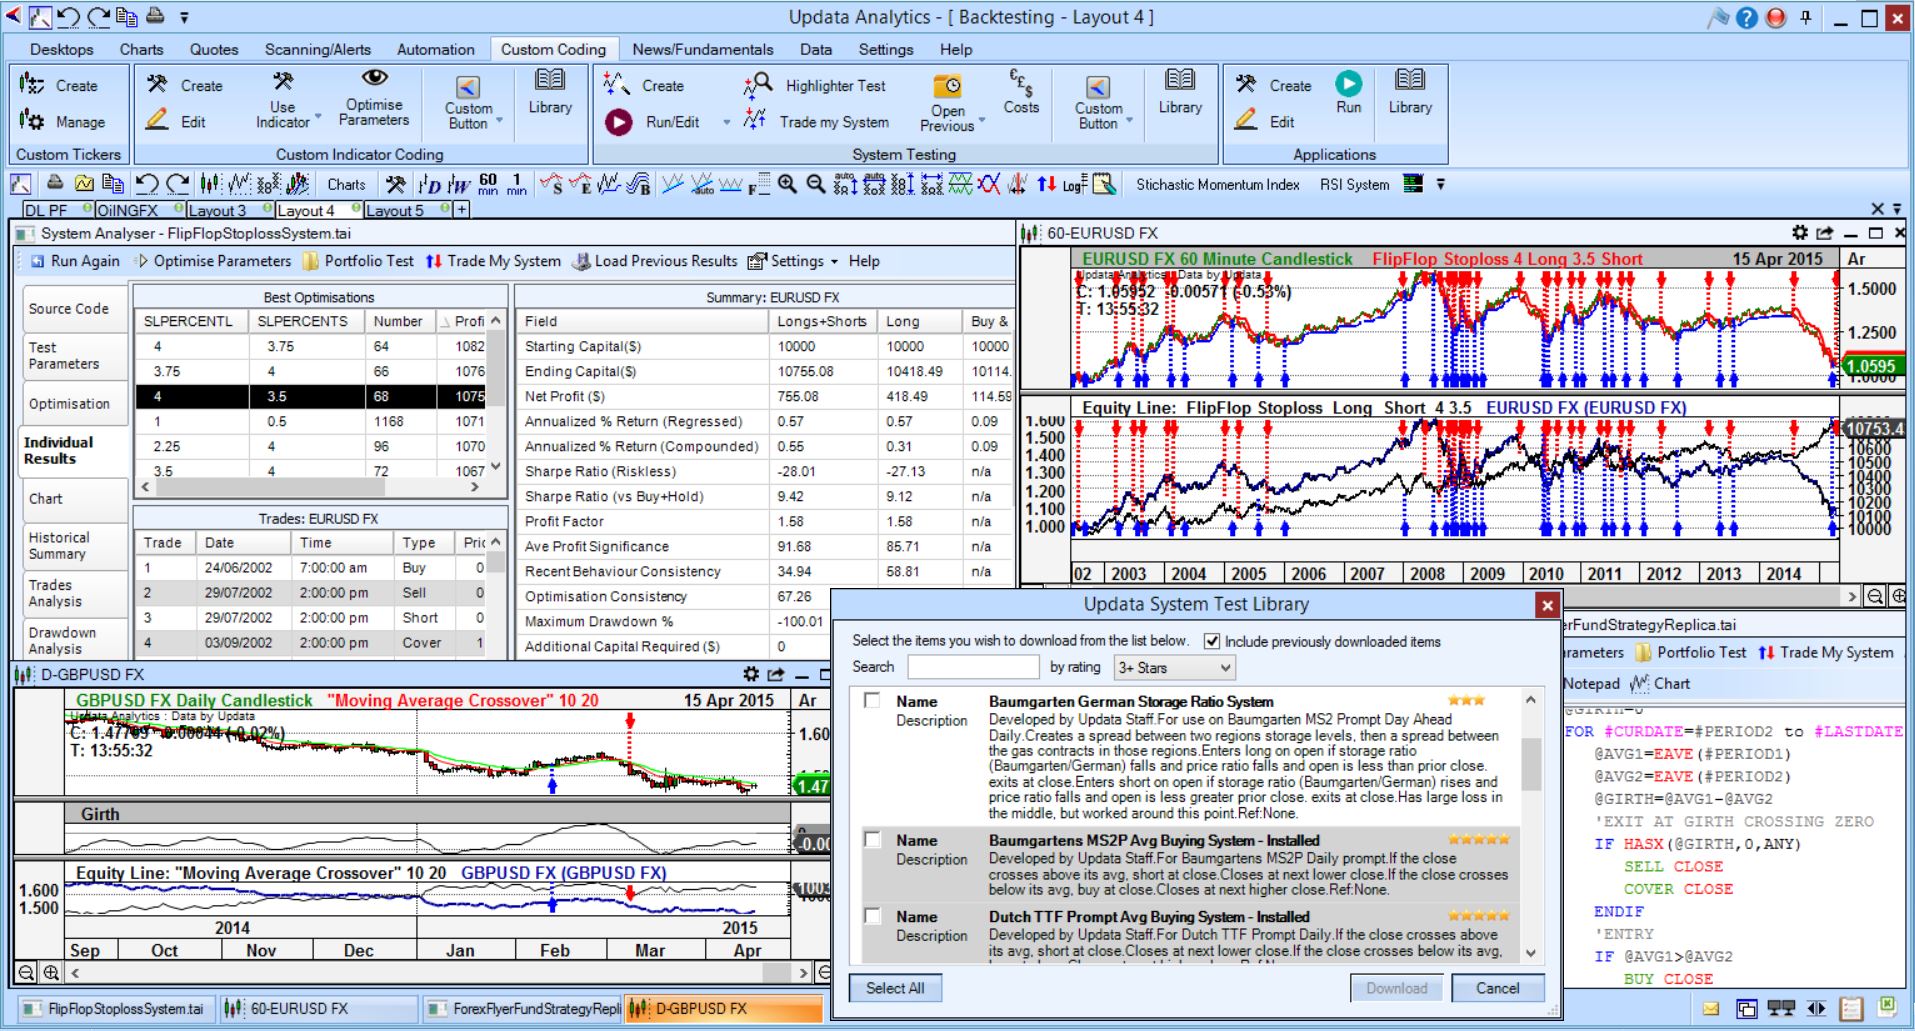Check the Baumgartens MS2P Avg Buying System item

(x=872, y=840)
